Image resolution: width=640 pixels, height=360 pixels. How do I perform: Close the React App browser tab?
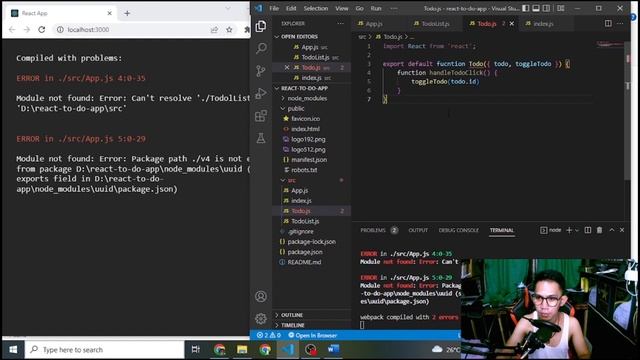click(x=109, y=13)
